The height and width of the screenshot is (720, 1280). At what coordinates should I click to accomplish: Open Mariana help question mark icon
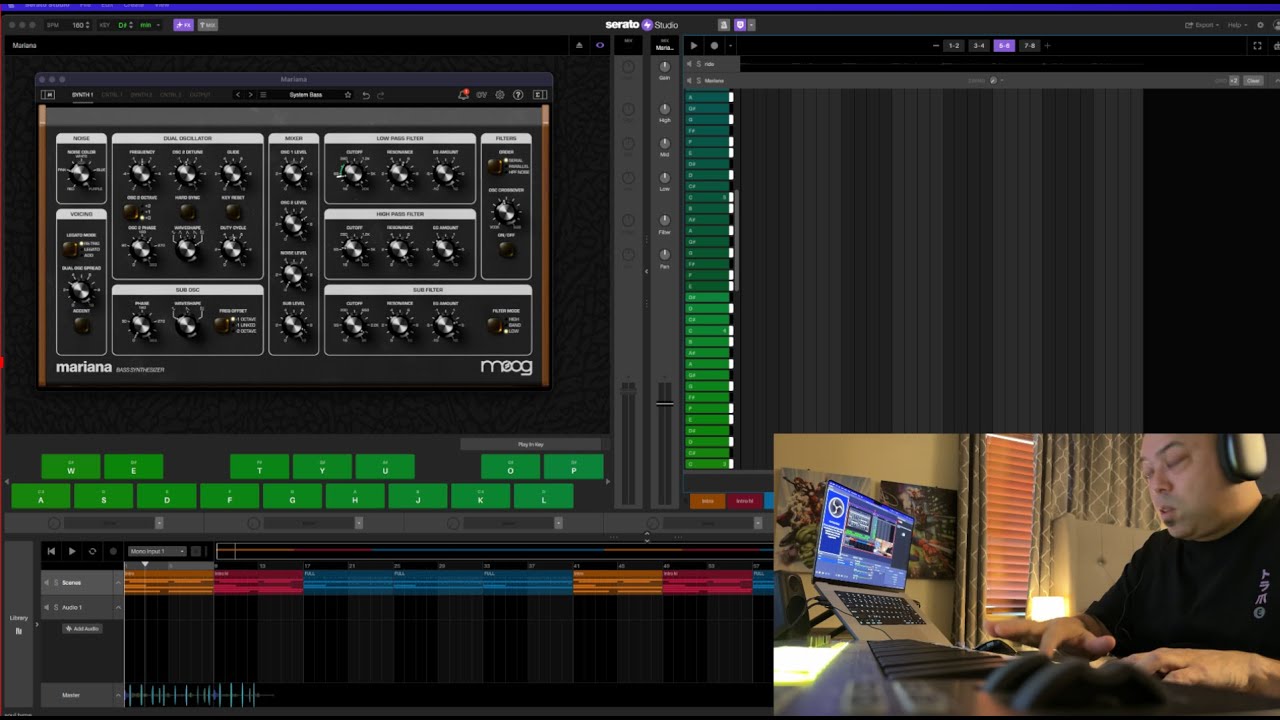pyautogui.click(x=518, y=95)
